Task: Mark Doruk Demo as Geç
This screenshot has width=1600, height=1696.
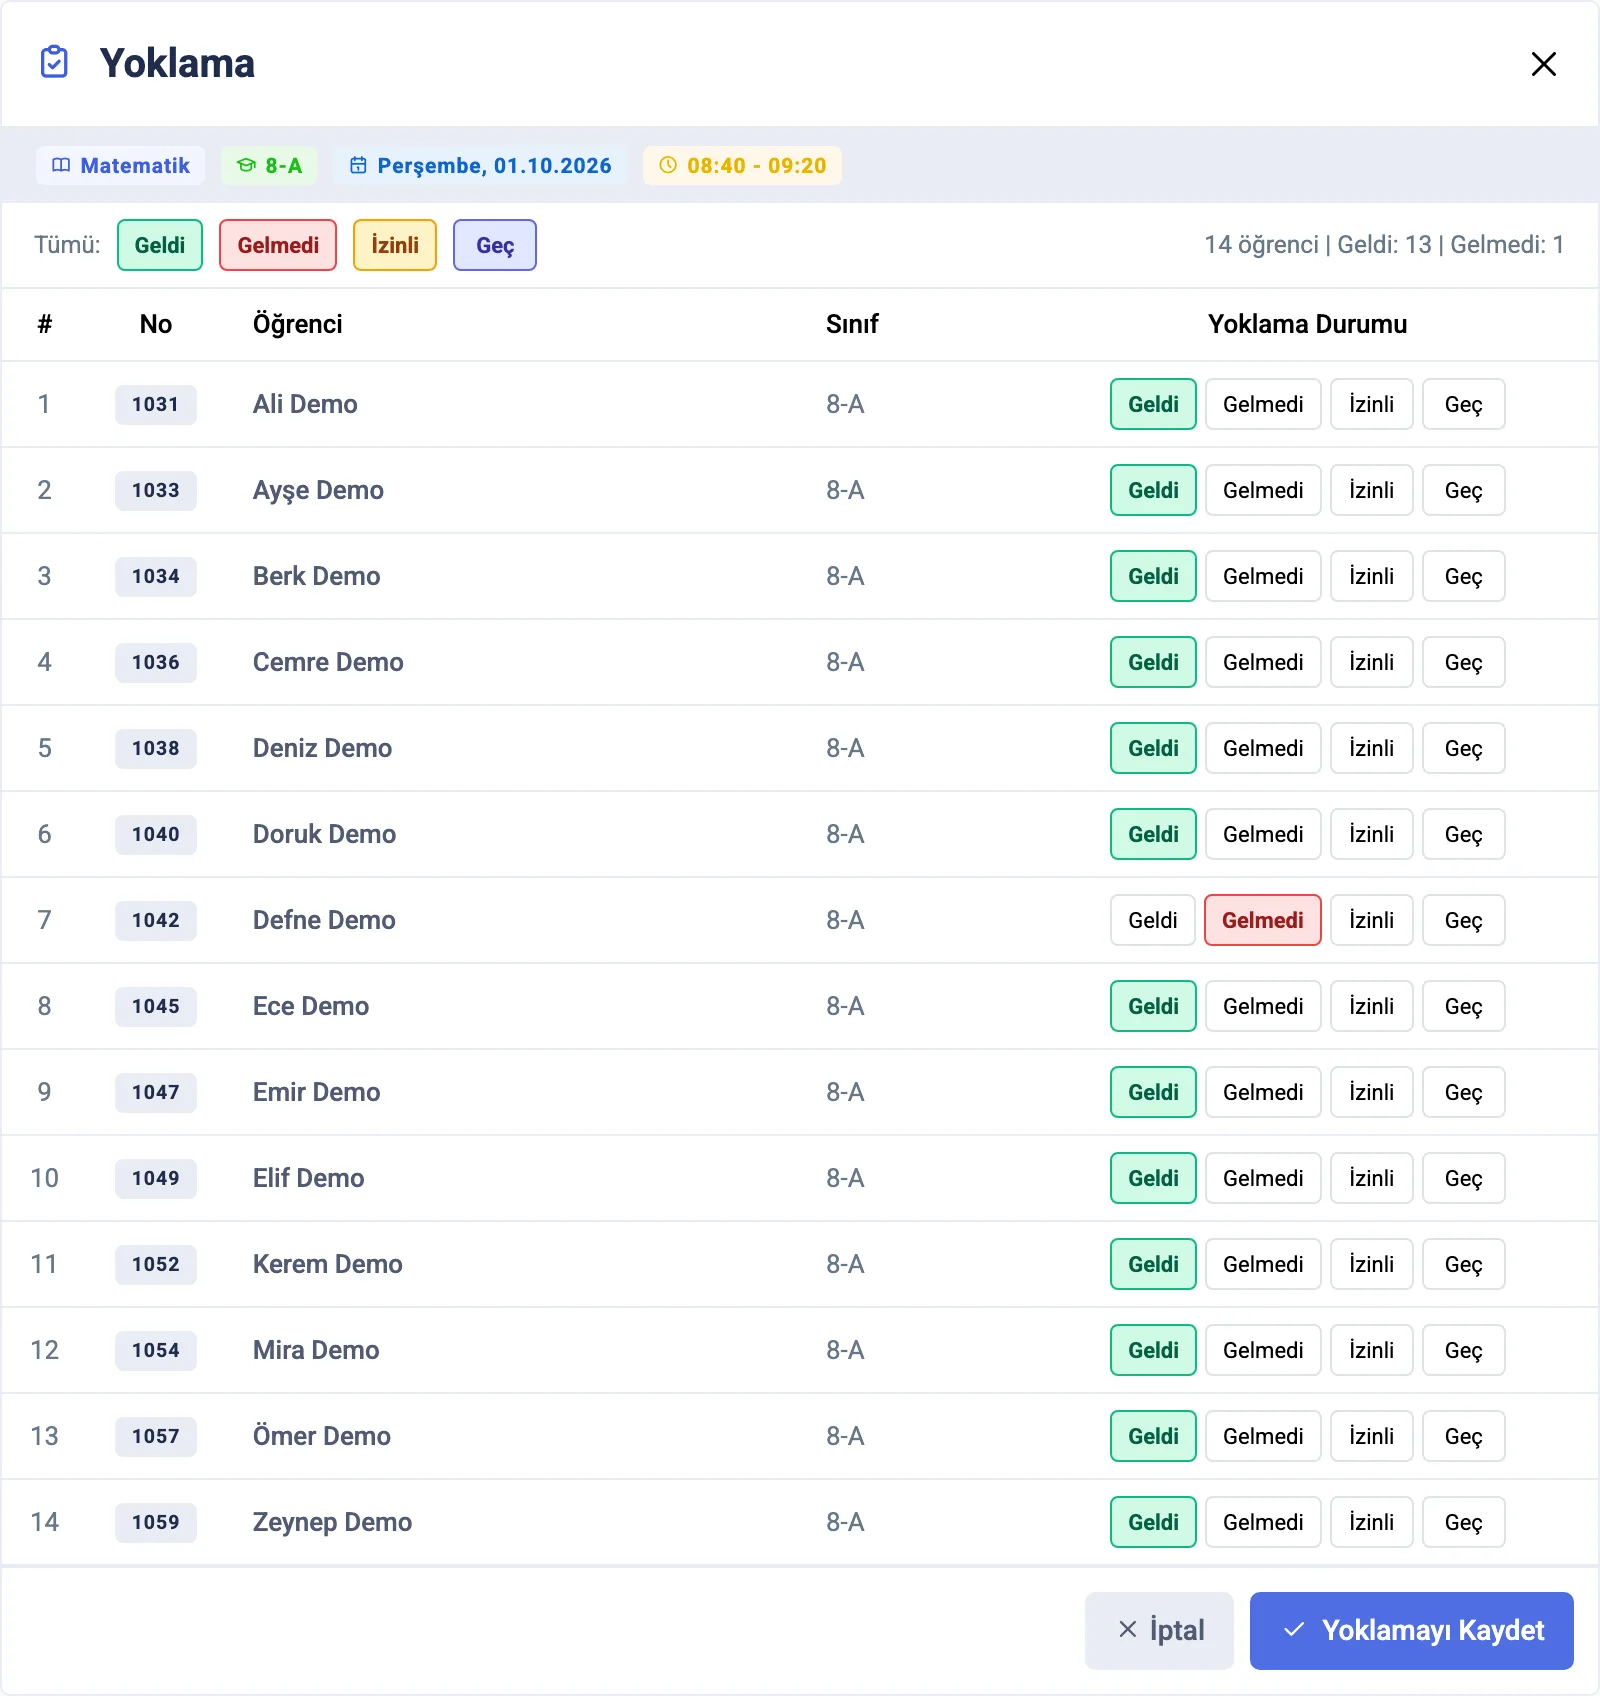Action: coord(1463,834)
